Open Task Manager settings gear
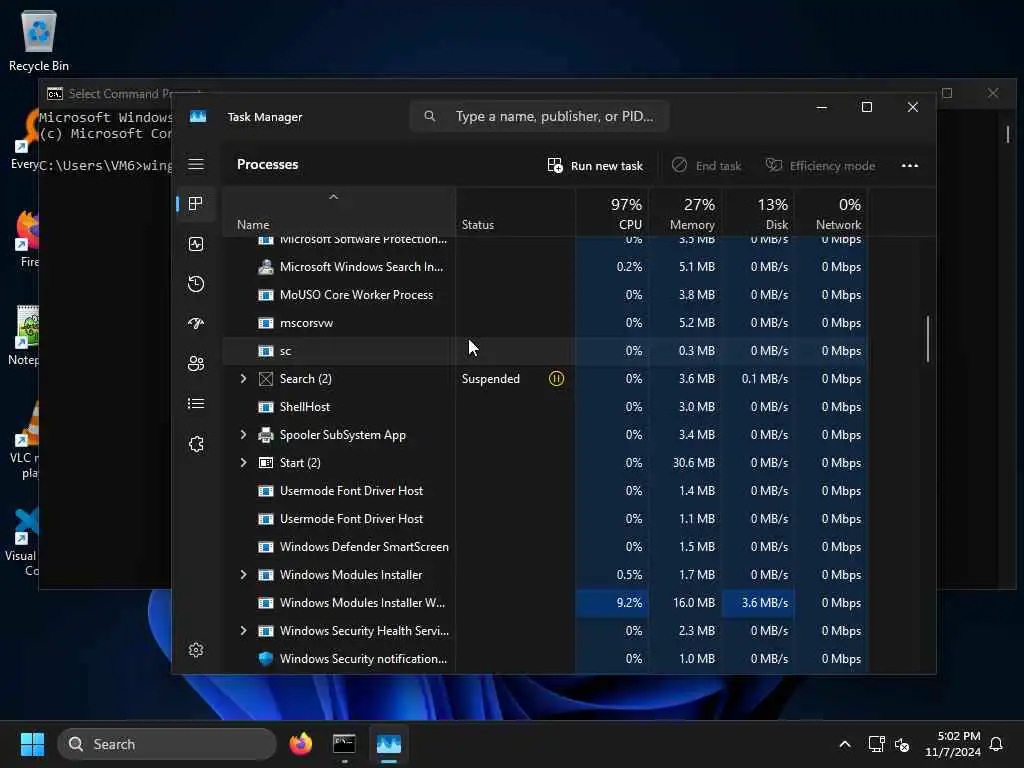 click(x=196, y=650)
